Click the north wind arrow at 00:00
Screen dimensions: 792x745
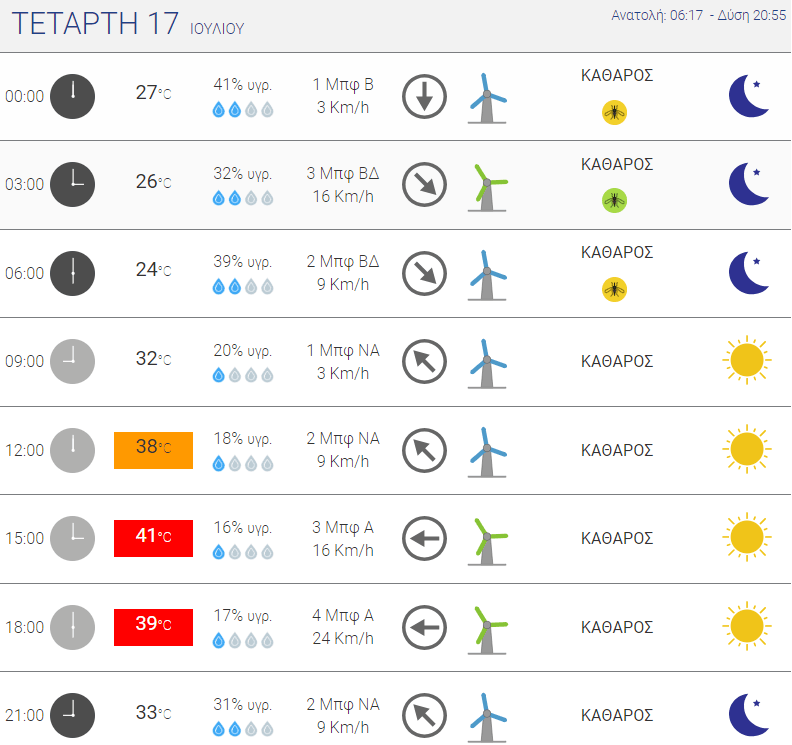424,96
